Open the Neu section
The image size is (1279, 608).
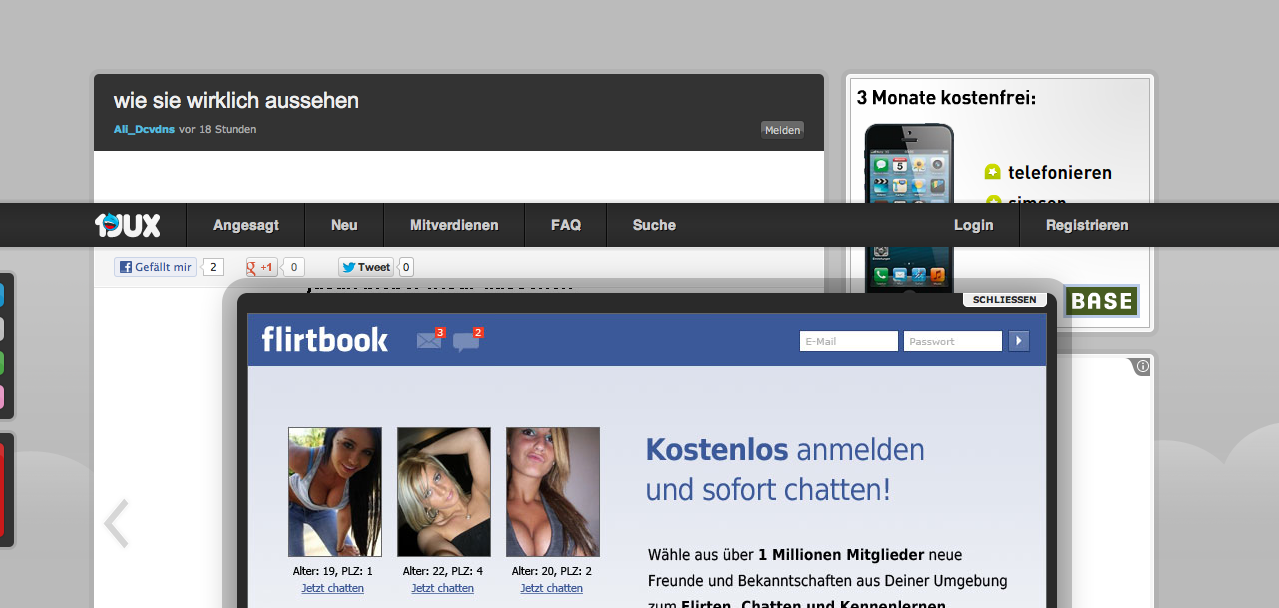coord(344,225)
